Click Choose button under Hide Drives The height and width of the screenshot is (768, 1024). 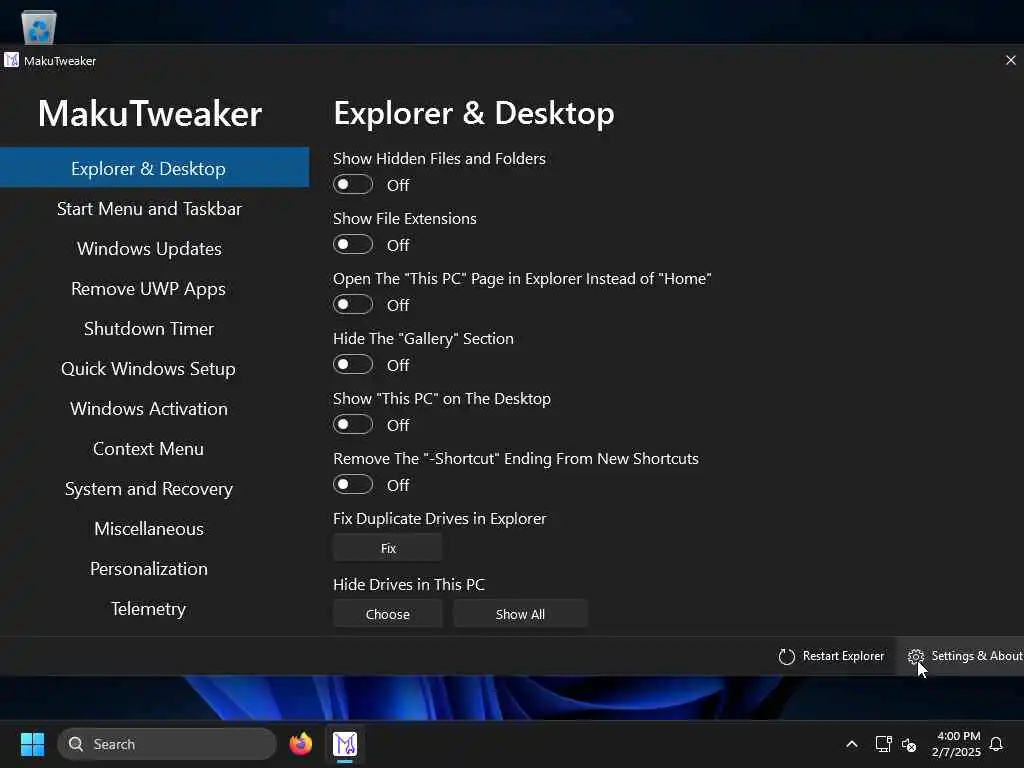pyautogui.click(x=388, y=614)
